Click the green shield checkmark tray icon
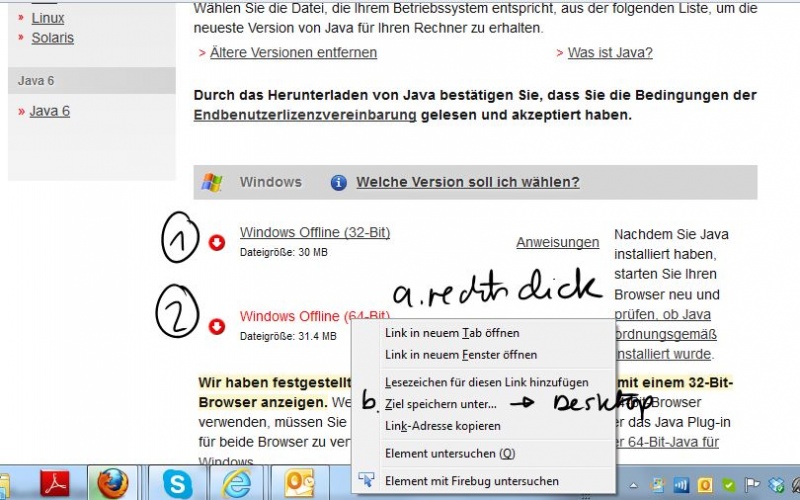This screenshot has height=500, width=800. pos(729,484)
